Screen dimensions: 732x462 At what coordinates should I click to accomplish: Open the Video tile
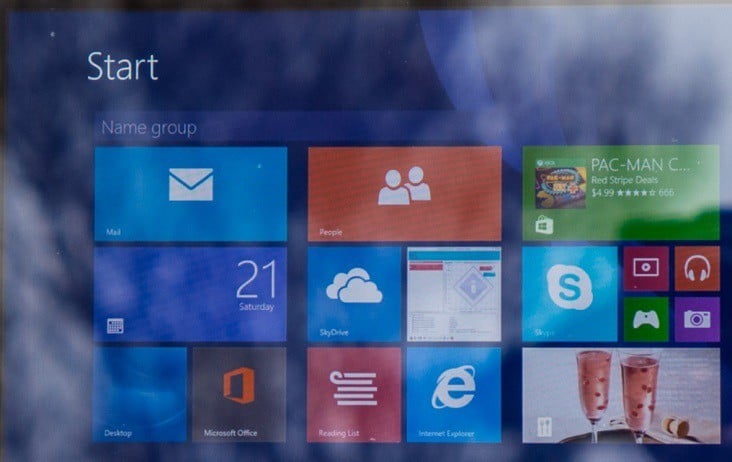click(x=646, y=269)
